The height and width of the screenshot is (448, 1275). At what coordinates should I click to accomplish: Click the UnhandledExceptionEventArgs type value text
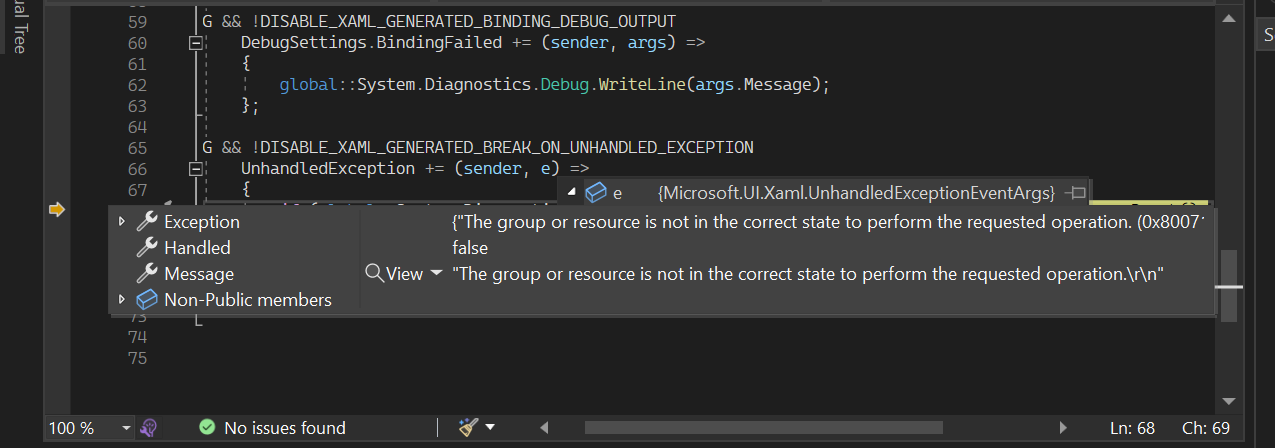[857, 192]
